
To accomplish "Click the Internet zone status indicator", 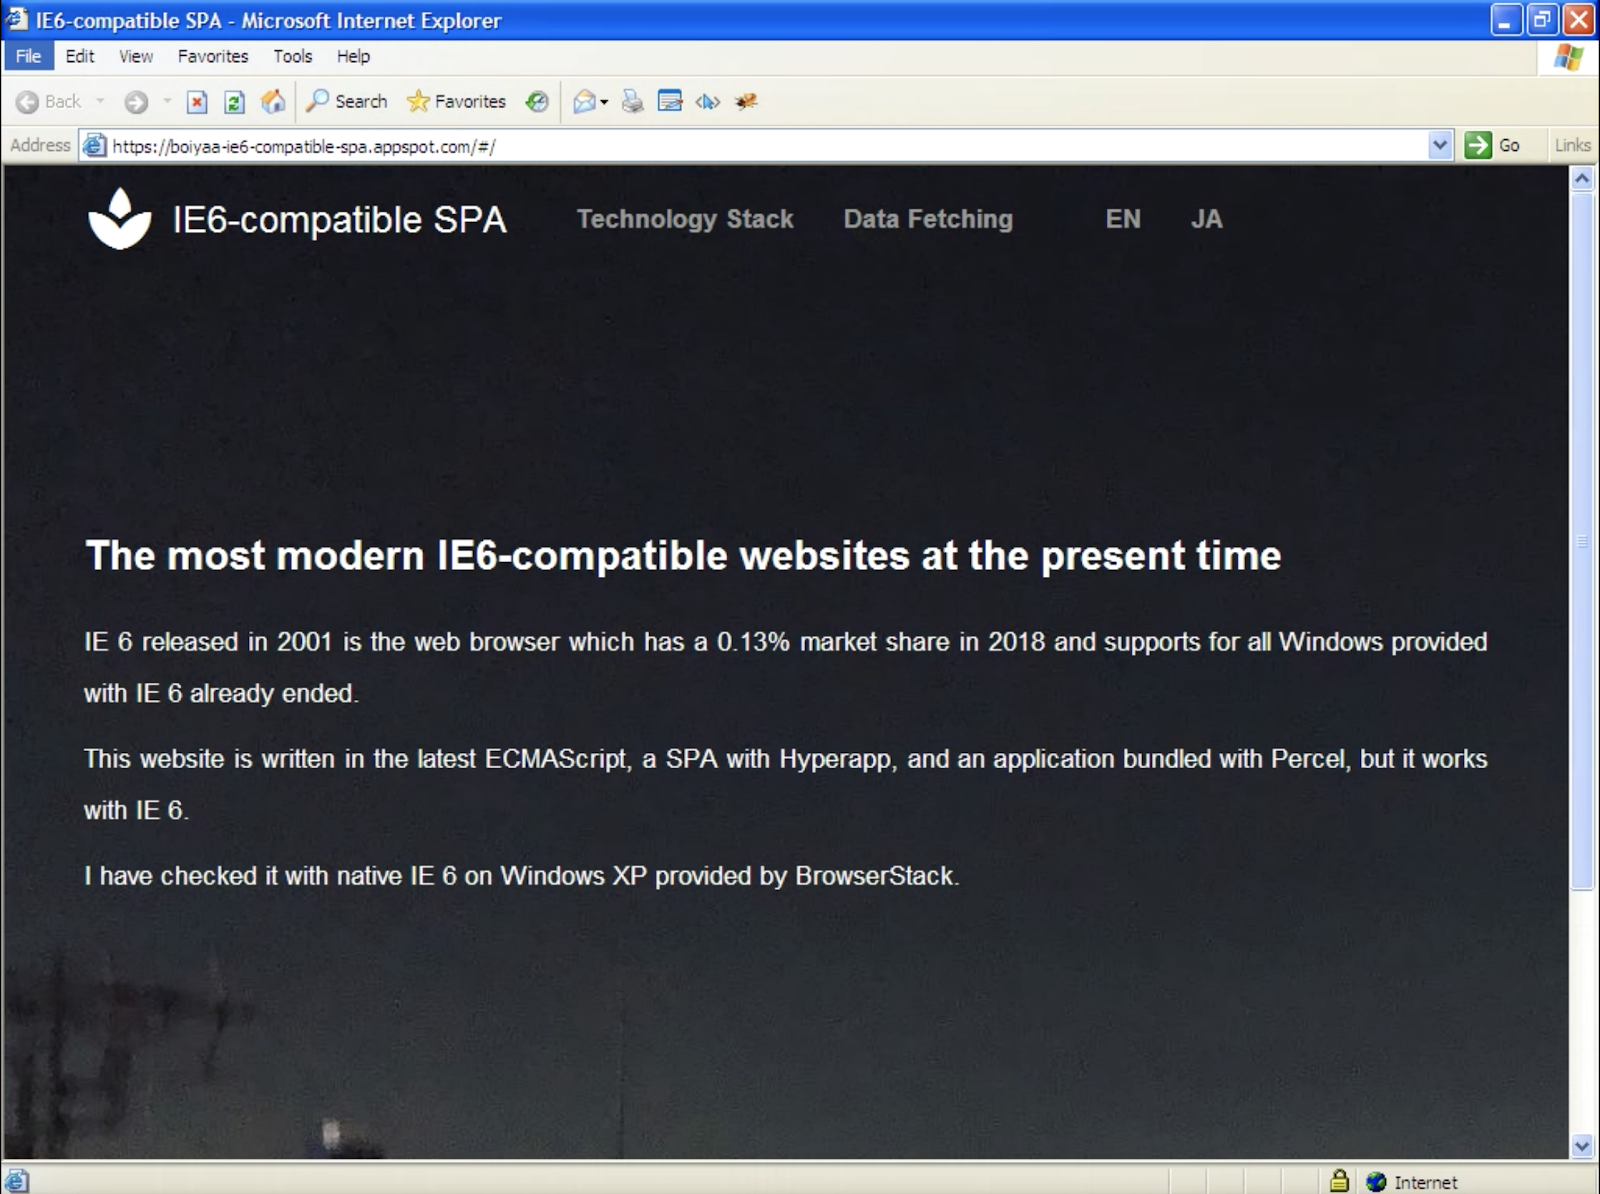I will coord(1412,1182).
